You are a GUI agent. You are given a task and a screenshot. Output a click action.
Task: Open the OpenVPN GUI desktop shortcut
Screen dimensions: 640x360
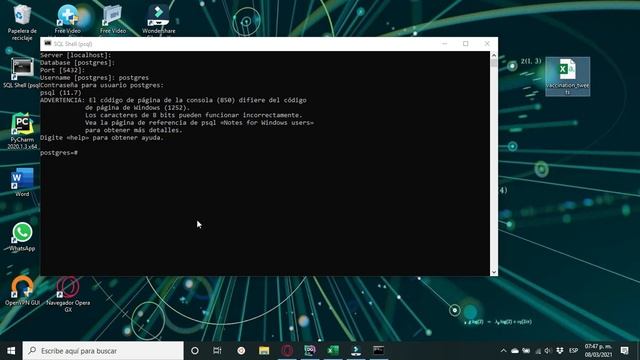pos(22,291)
